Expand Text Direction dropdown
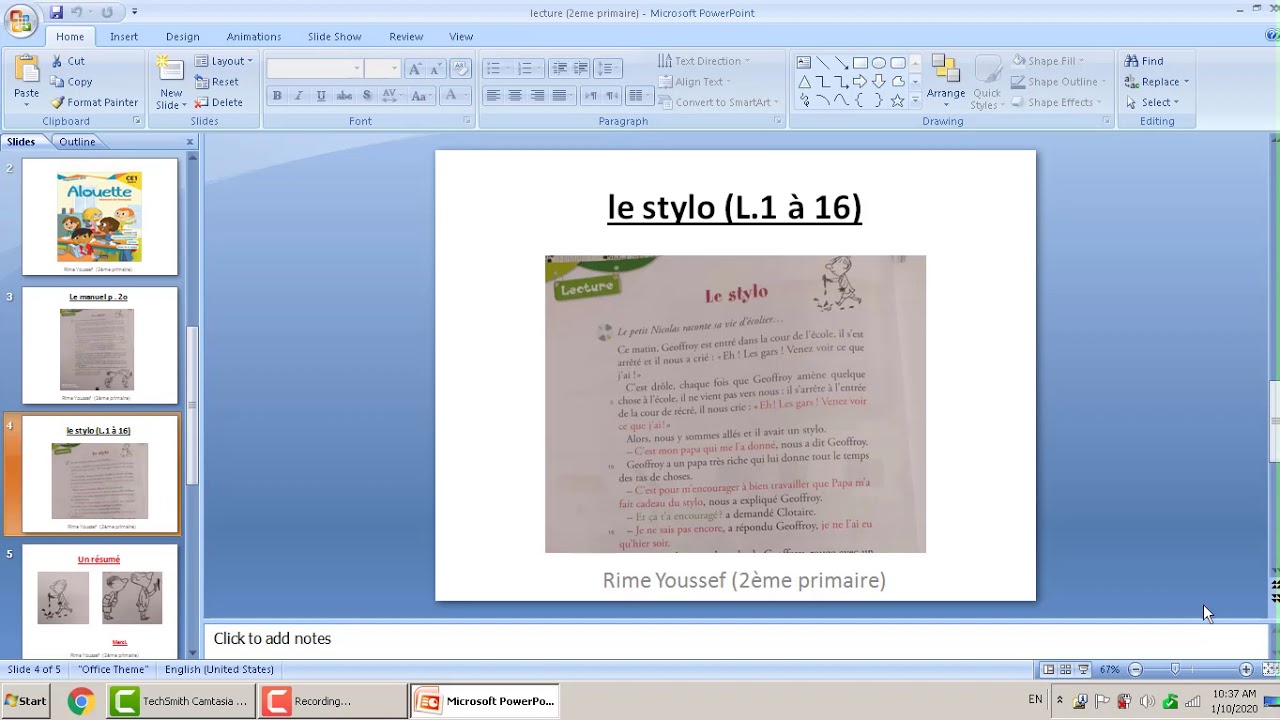The width and height of the screenshot is (1280, 720). tap(704, 61)
